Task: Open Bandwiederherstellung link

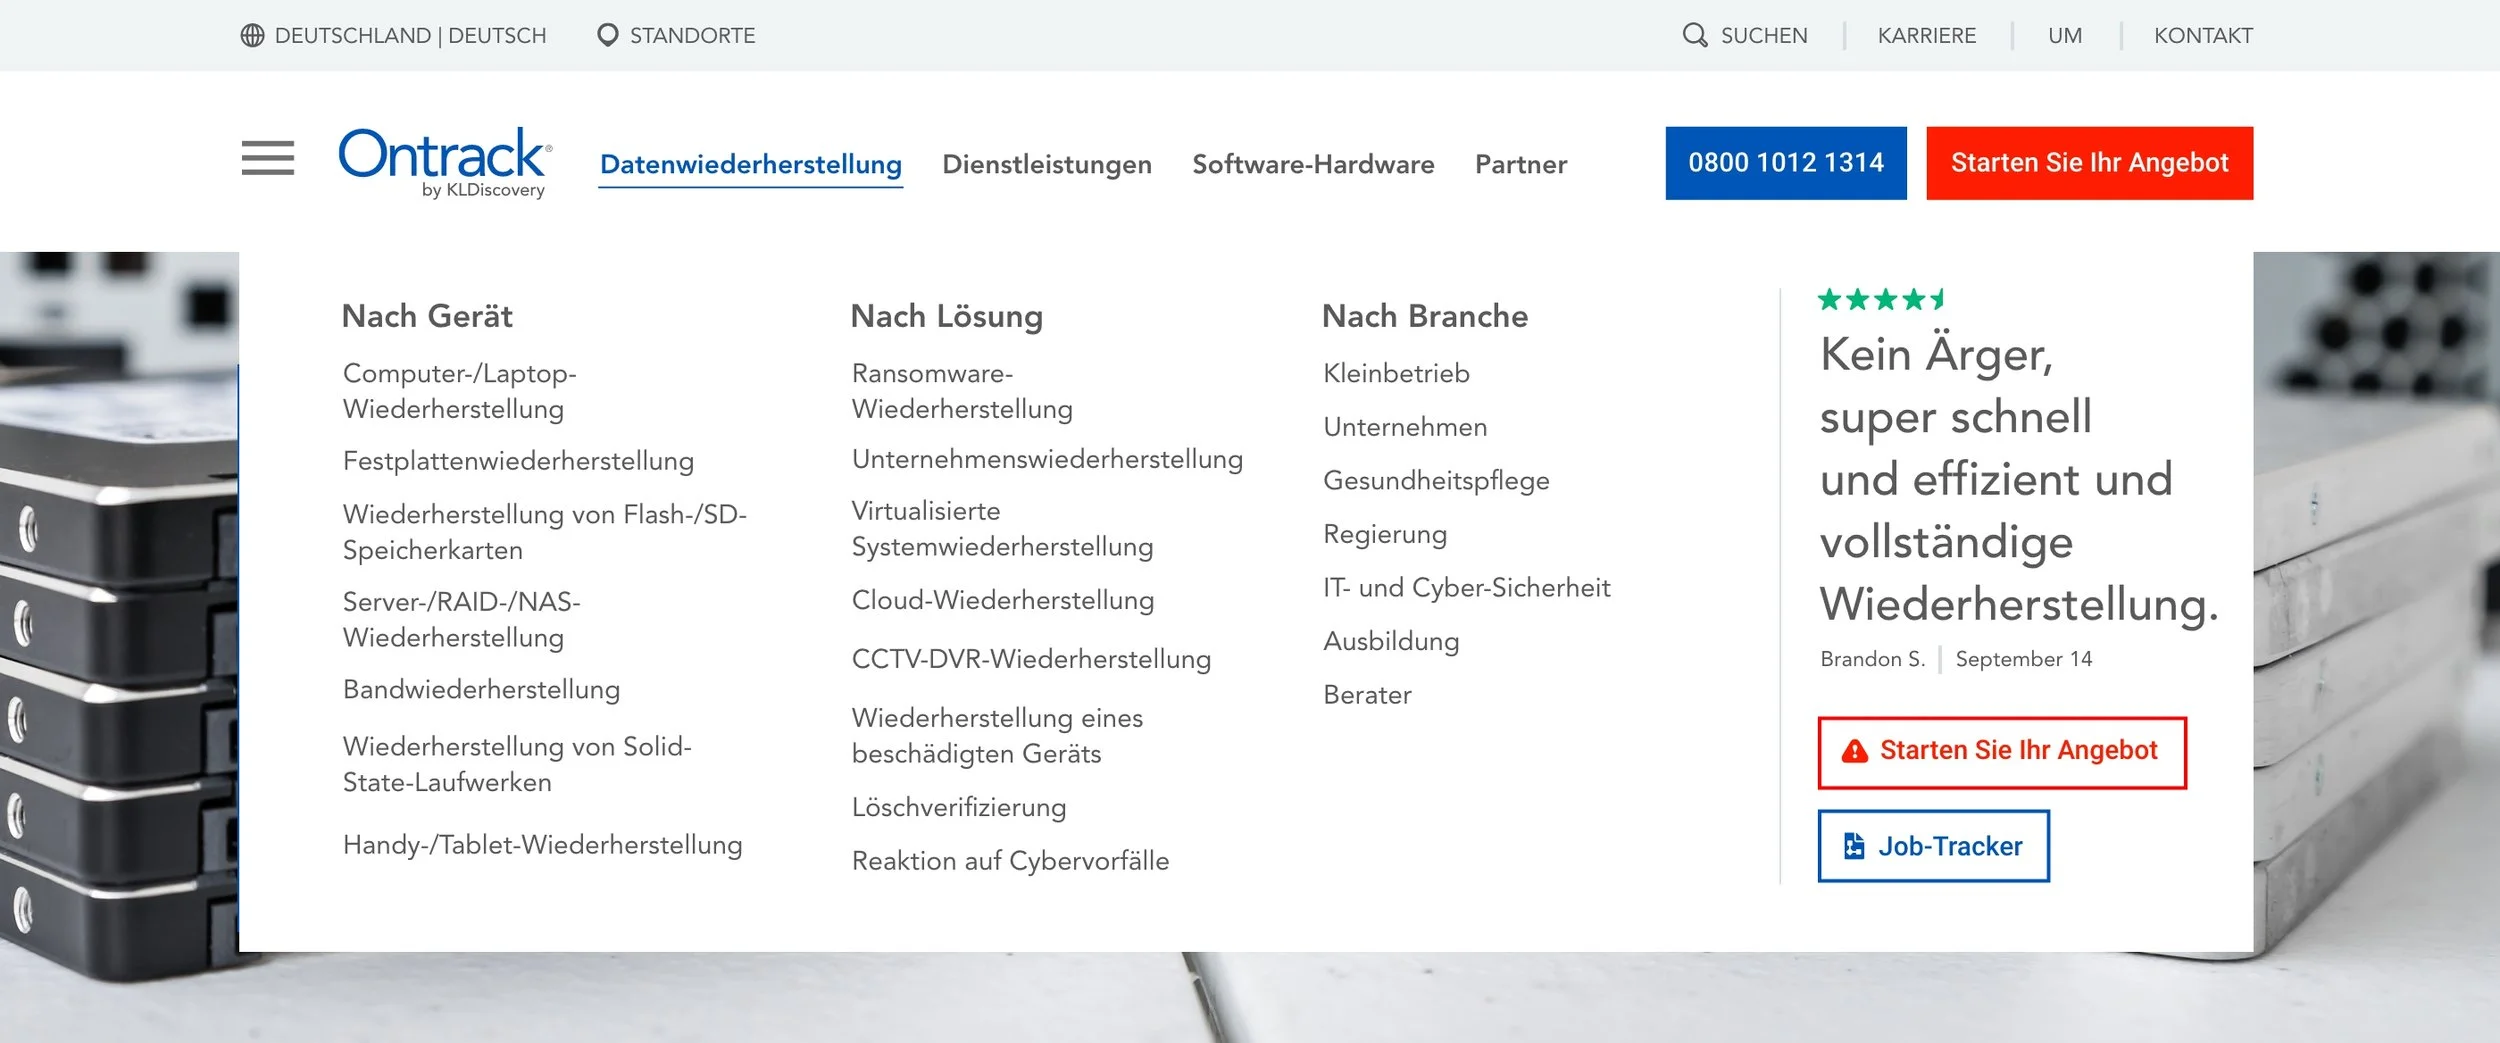Action: click(x=481, y=690)
